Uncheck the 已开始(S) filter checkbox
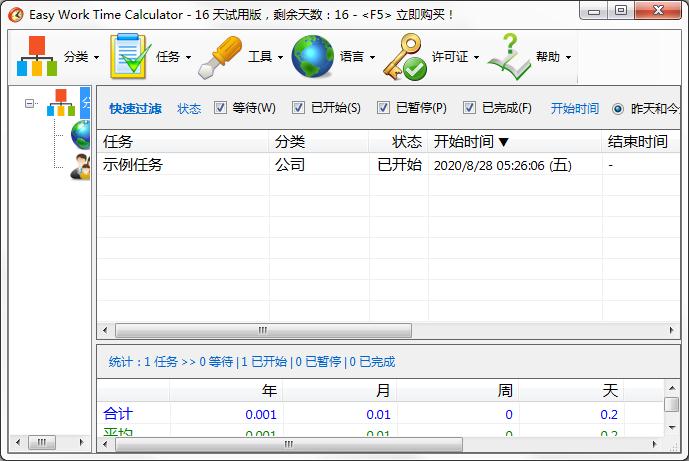 (298, 108)
